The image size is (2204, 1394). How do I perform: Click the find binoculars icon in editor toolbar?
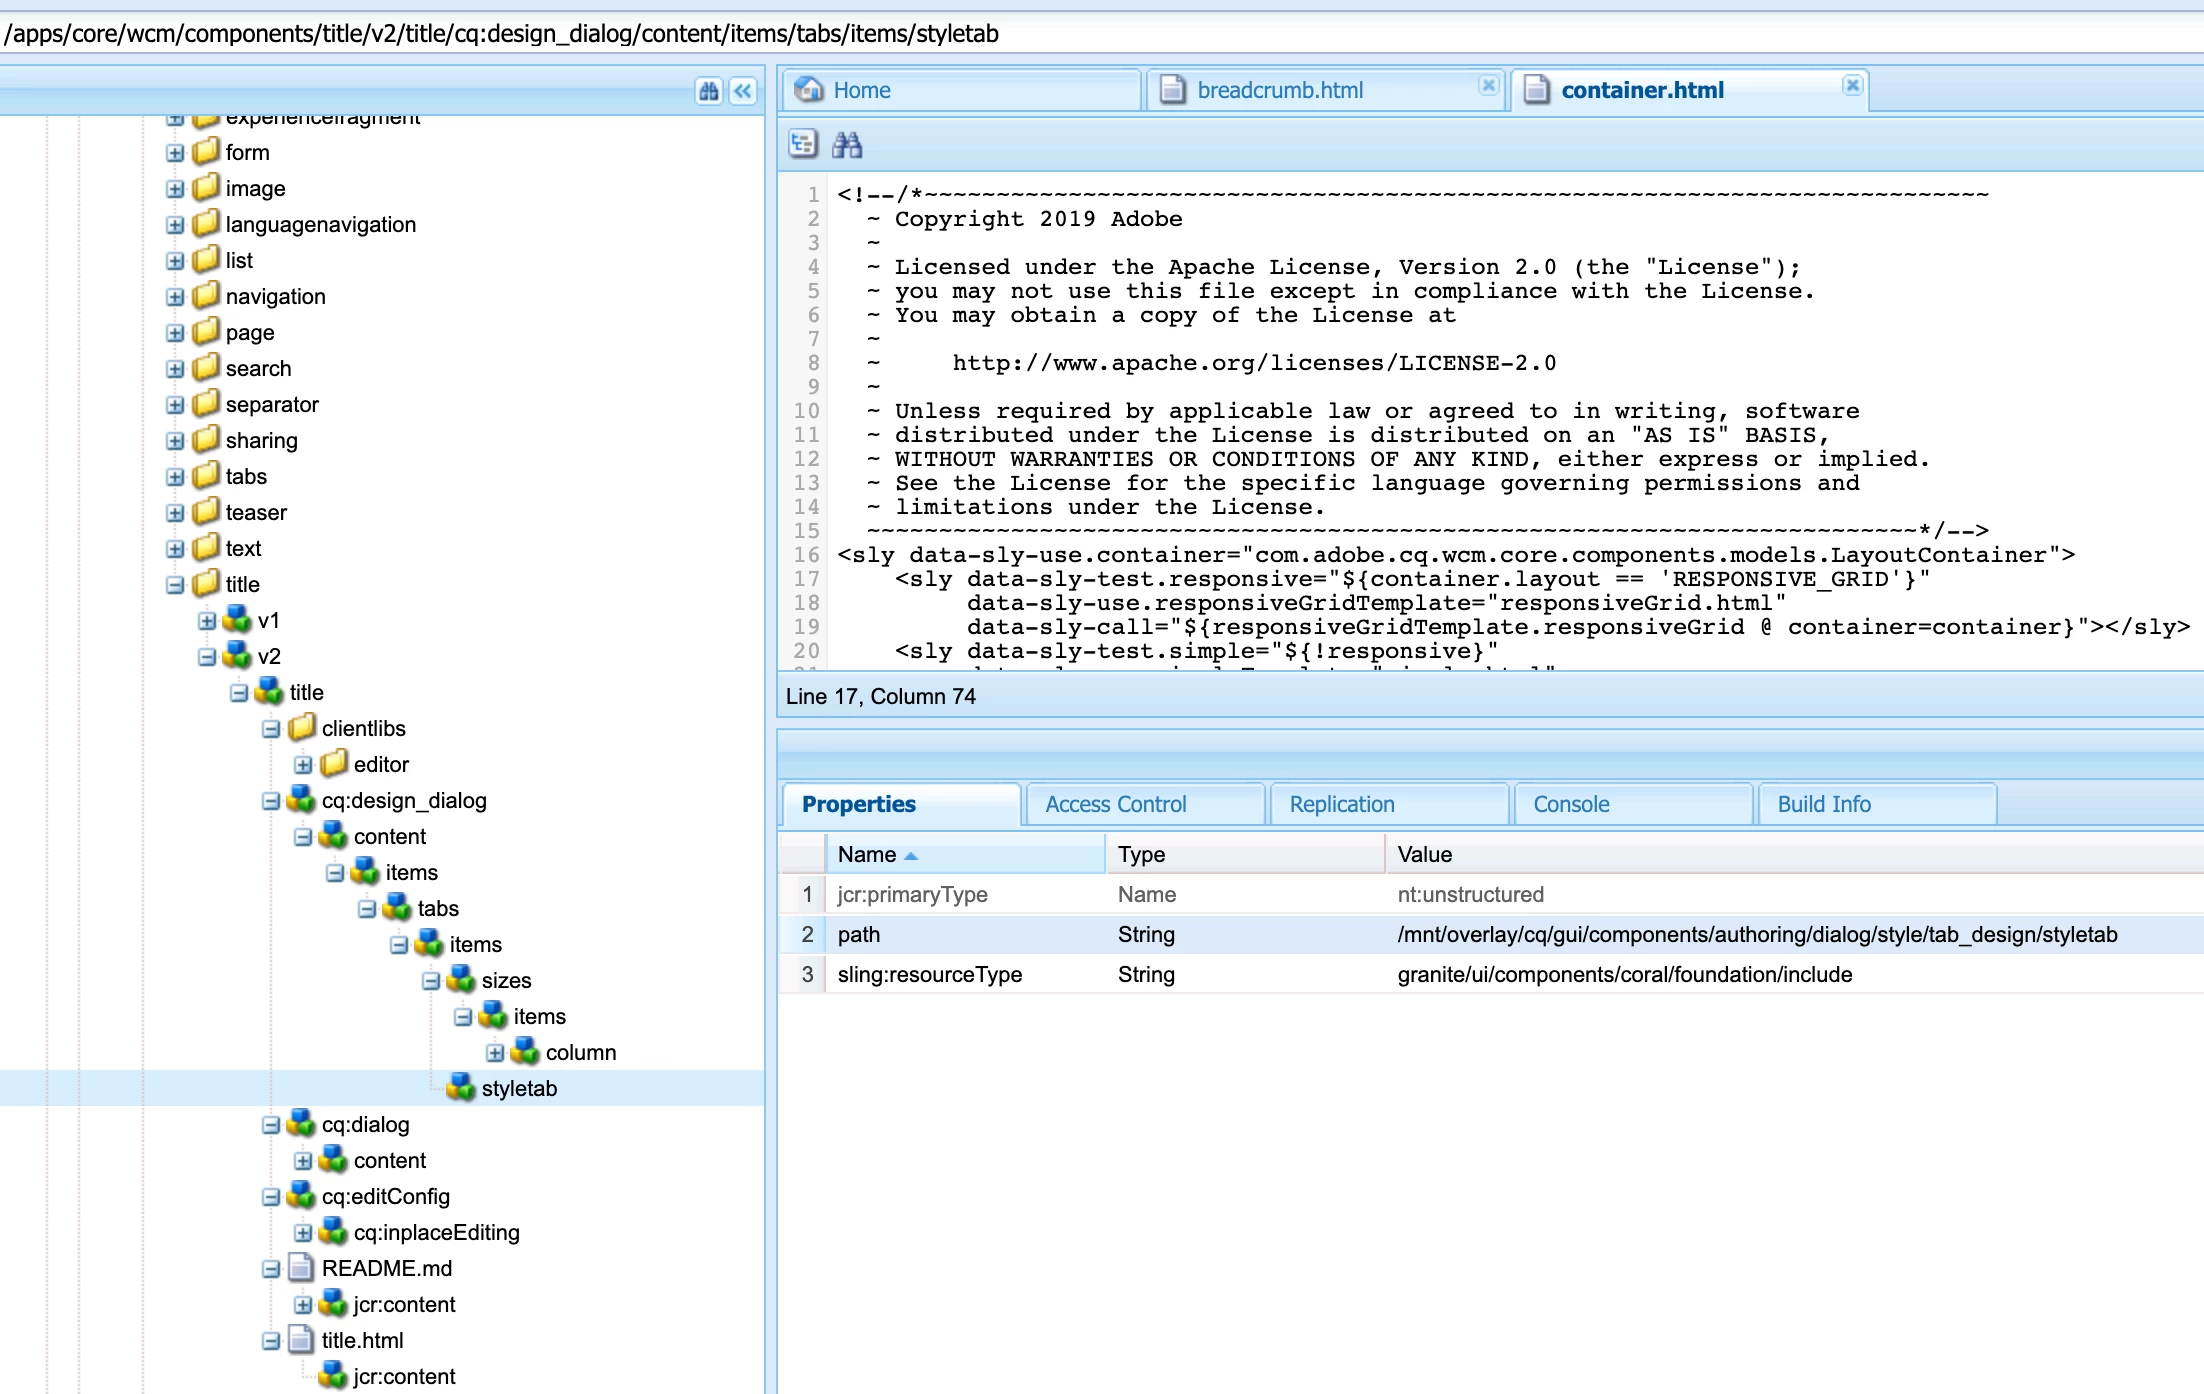click(x=847, y=145)
